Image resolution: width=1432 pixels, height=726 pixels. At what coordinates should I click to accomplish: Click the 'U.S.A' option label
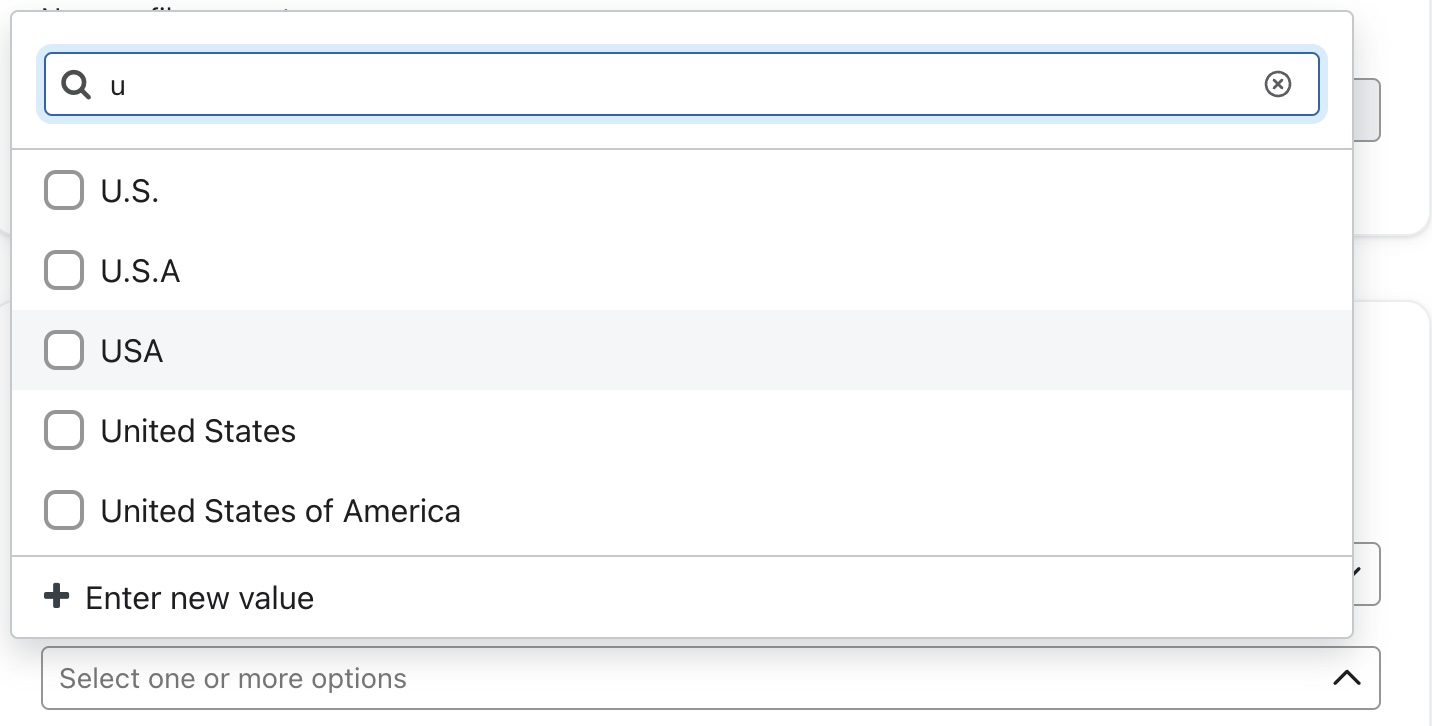(140, 271)
